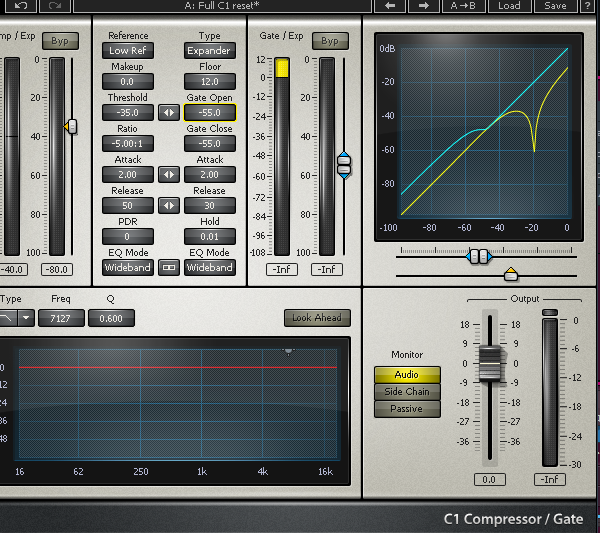Click the compression transfer curve graph
The image size is (600, 533).
[484, 132]
